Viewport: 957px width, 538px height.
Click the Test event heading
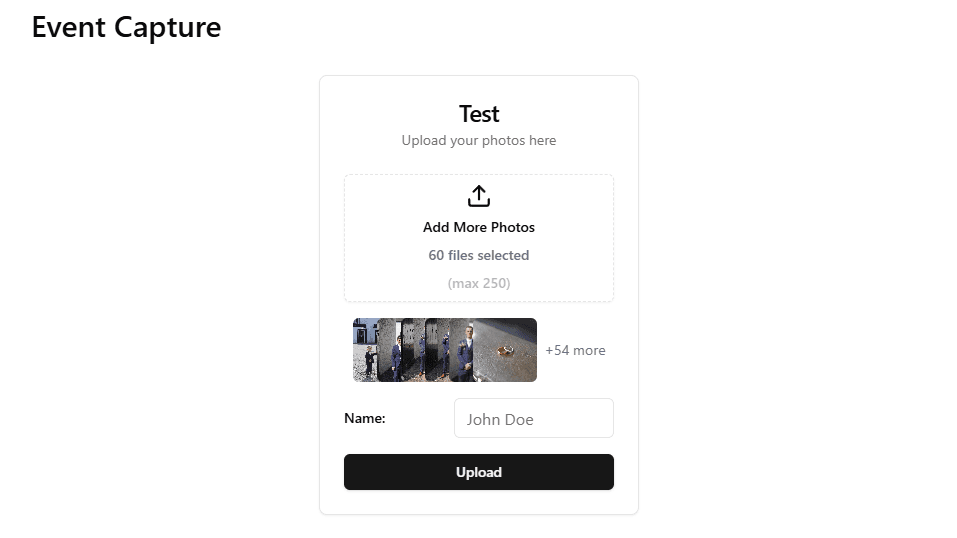(479, 114)
